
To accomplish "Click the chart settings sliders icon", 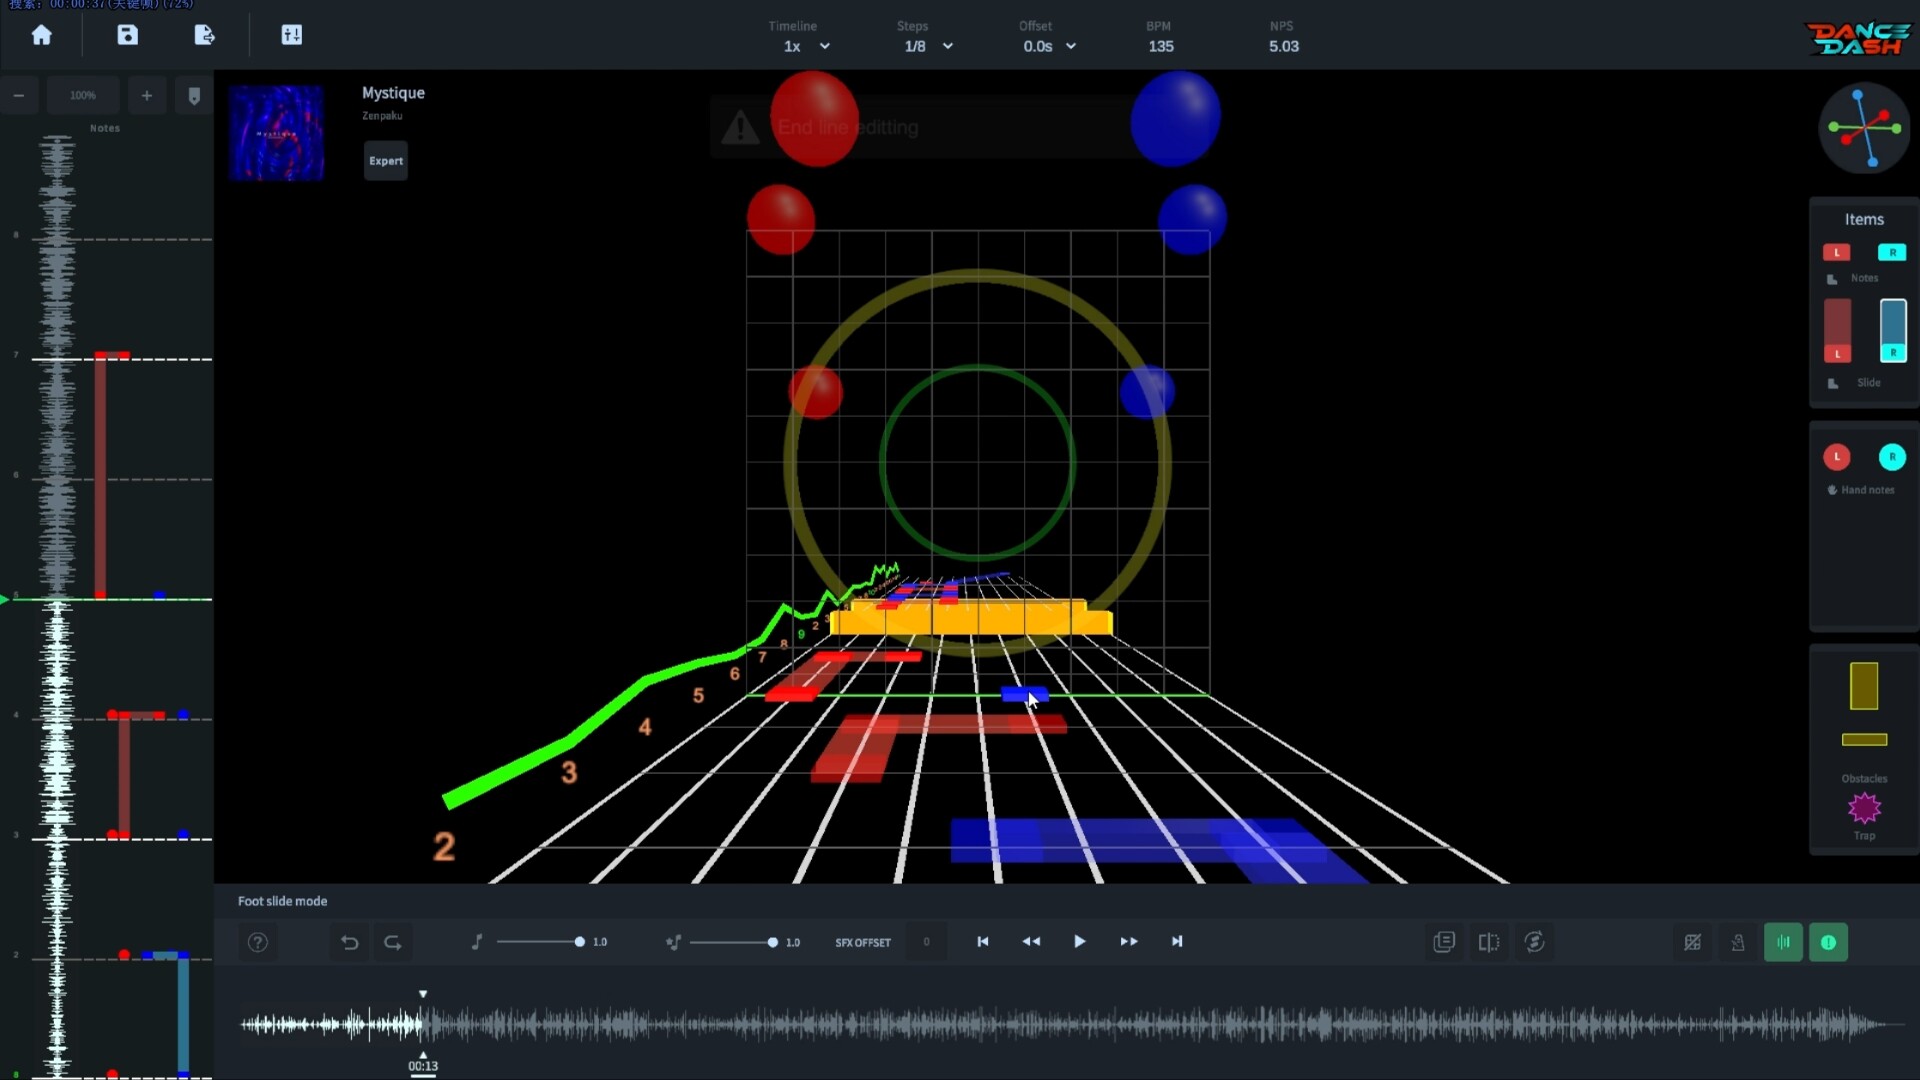I will [x=292, y=34].
